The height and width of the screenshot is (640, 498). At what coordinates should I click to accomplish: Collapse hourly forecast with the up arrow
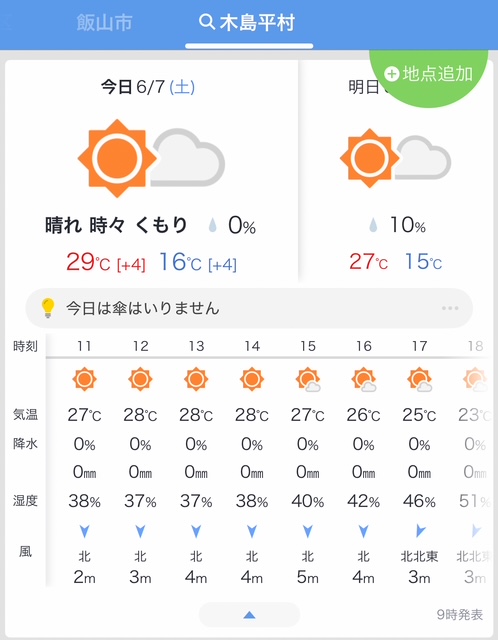[x=249, y=615]
